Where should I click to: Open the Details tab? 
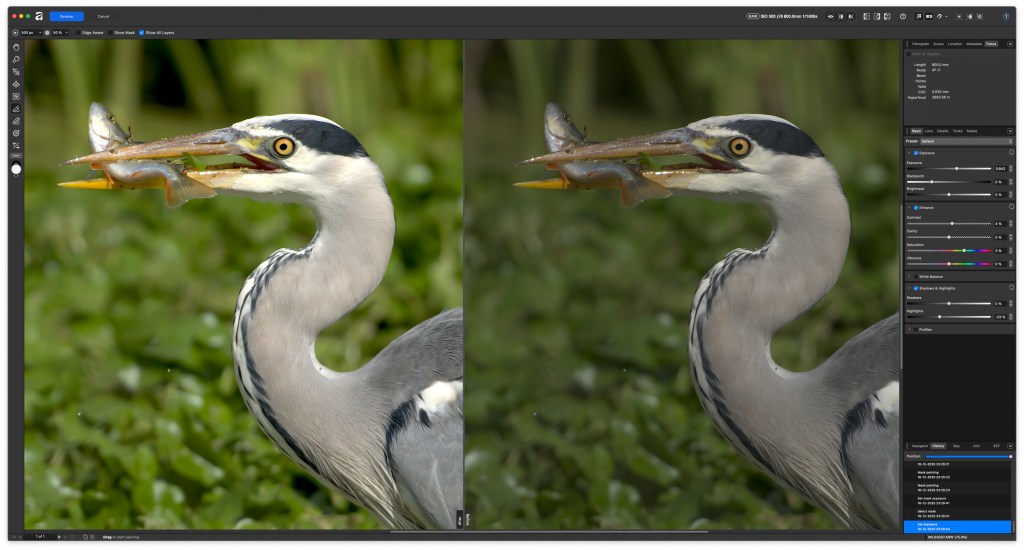click(x=942, y=131)
